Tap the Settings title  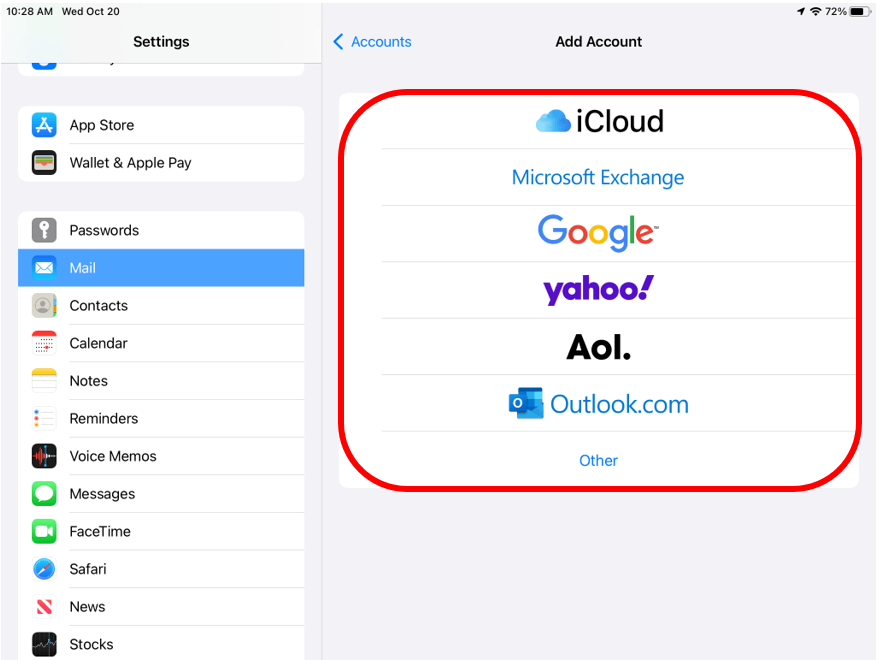tap(161, 42)
